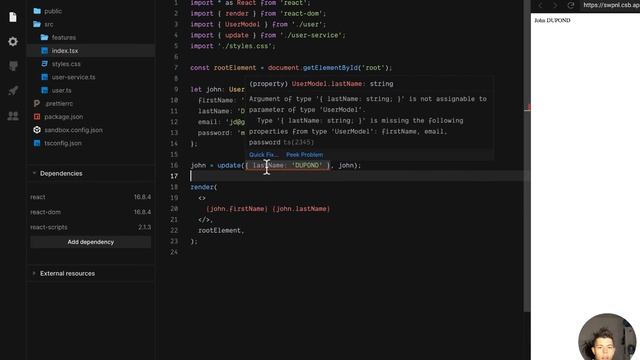This screenshot has height=360, width=640.
Task: Click 'DUPOND' string on line 16
Action: [307, 165]
